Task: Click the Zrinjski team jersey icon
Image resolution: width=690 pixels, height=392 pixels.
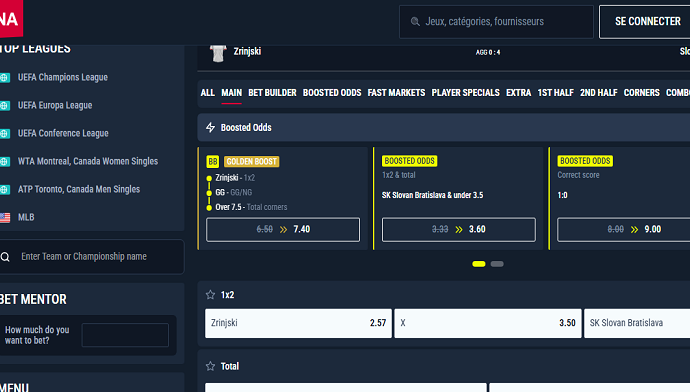Action: 218,53
